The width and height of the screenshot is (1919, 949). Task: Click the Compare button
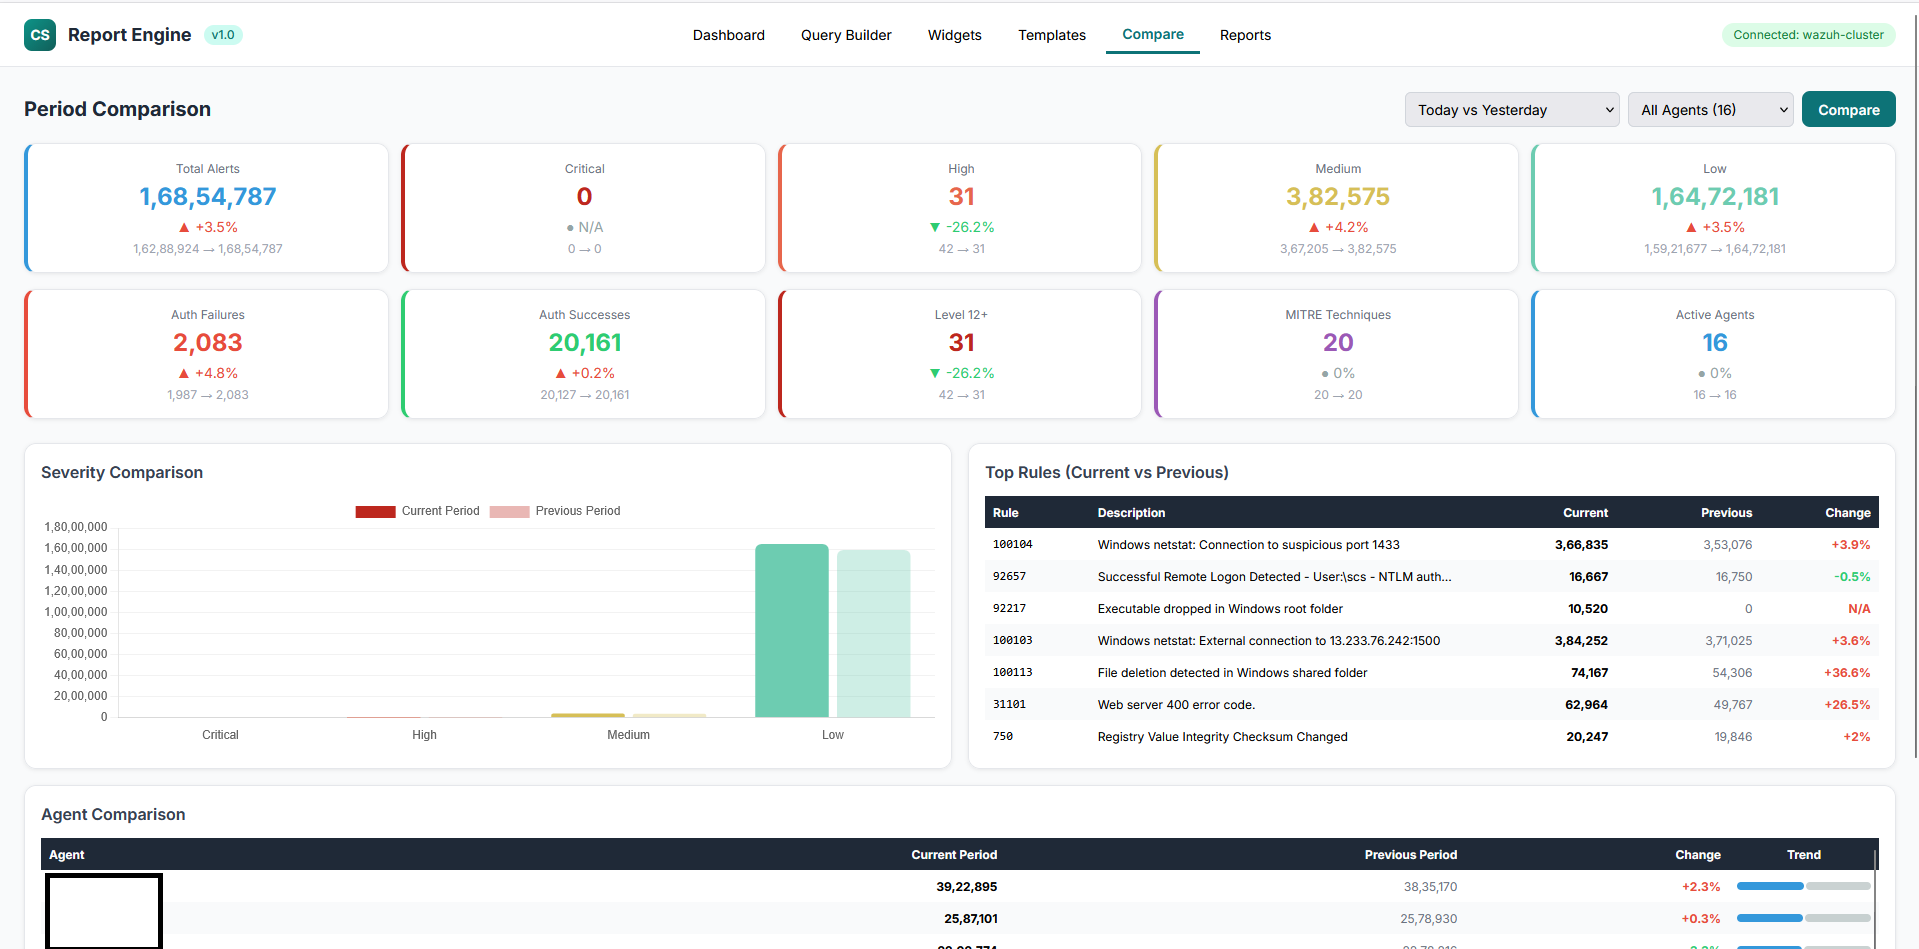click(1847, 109)
